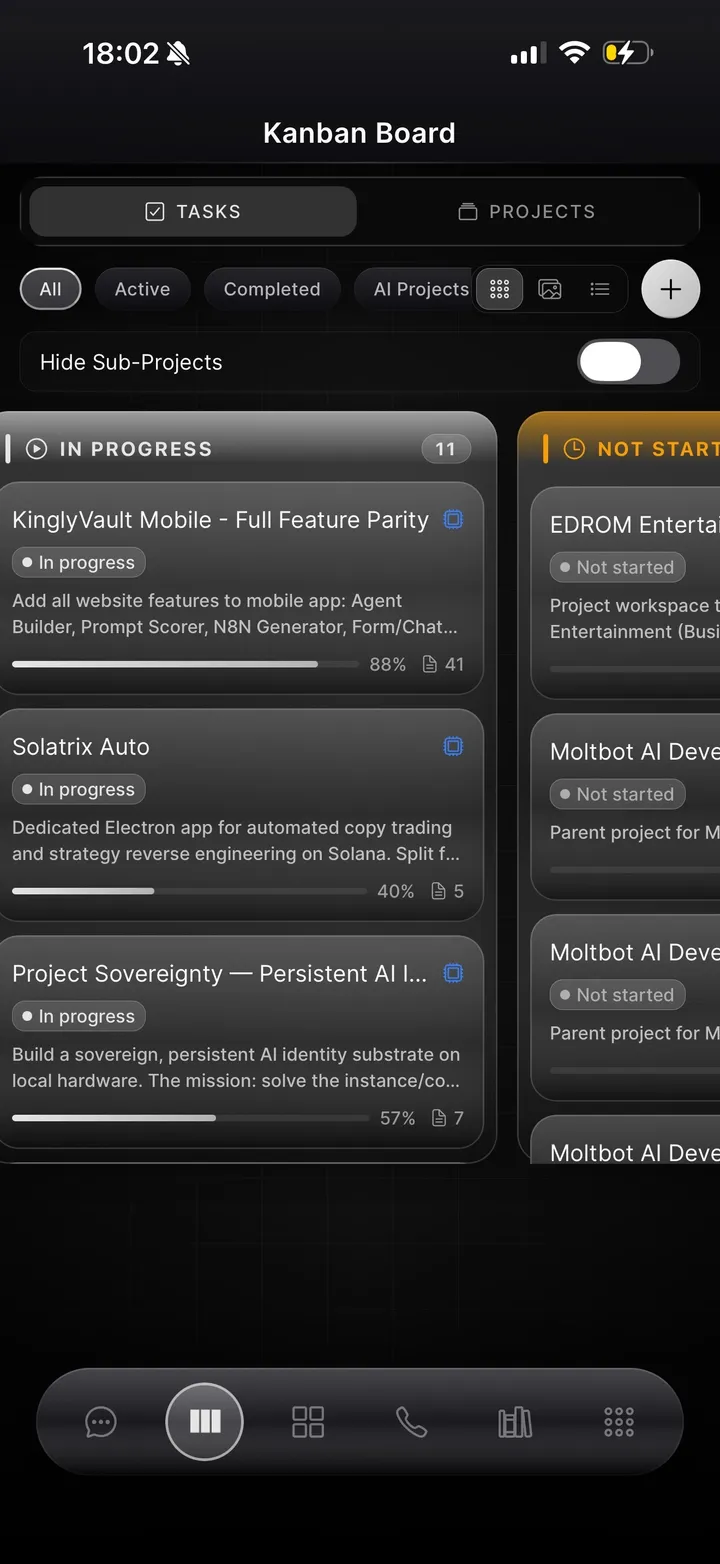Click description starting 'Add all website features'
Viewport: 720px width, 1564px height.
pos(235,614)
